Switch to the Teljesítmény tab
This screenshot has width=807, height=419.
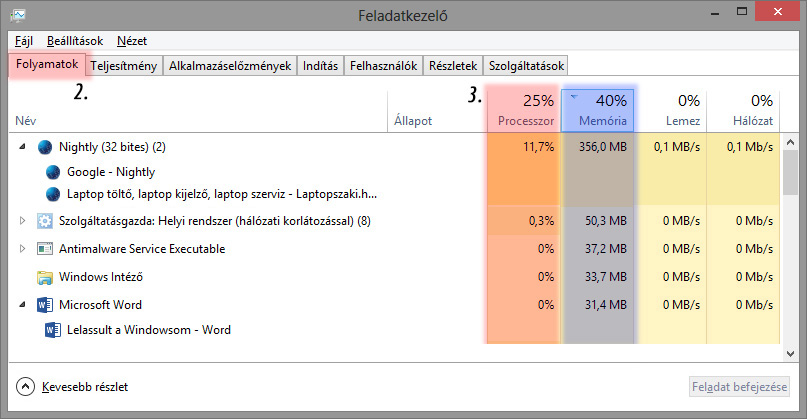tap(123, 66)
